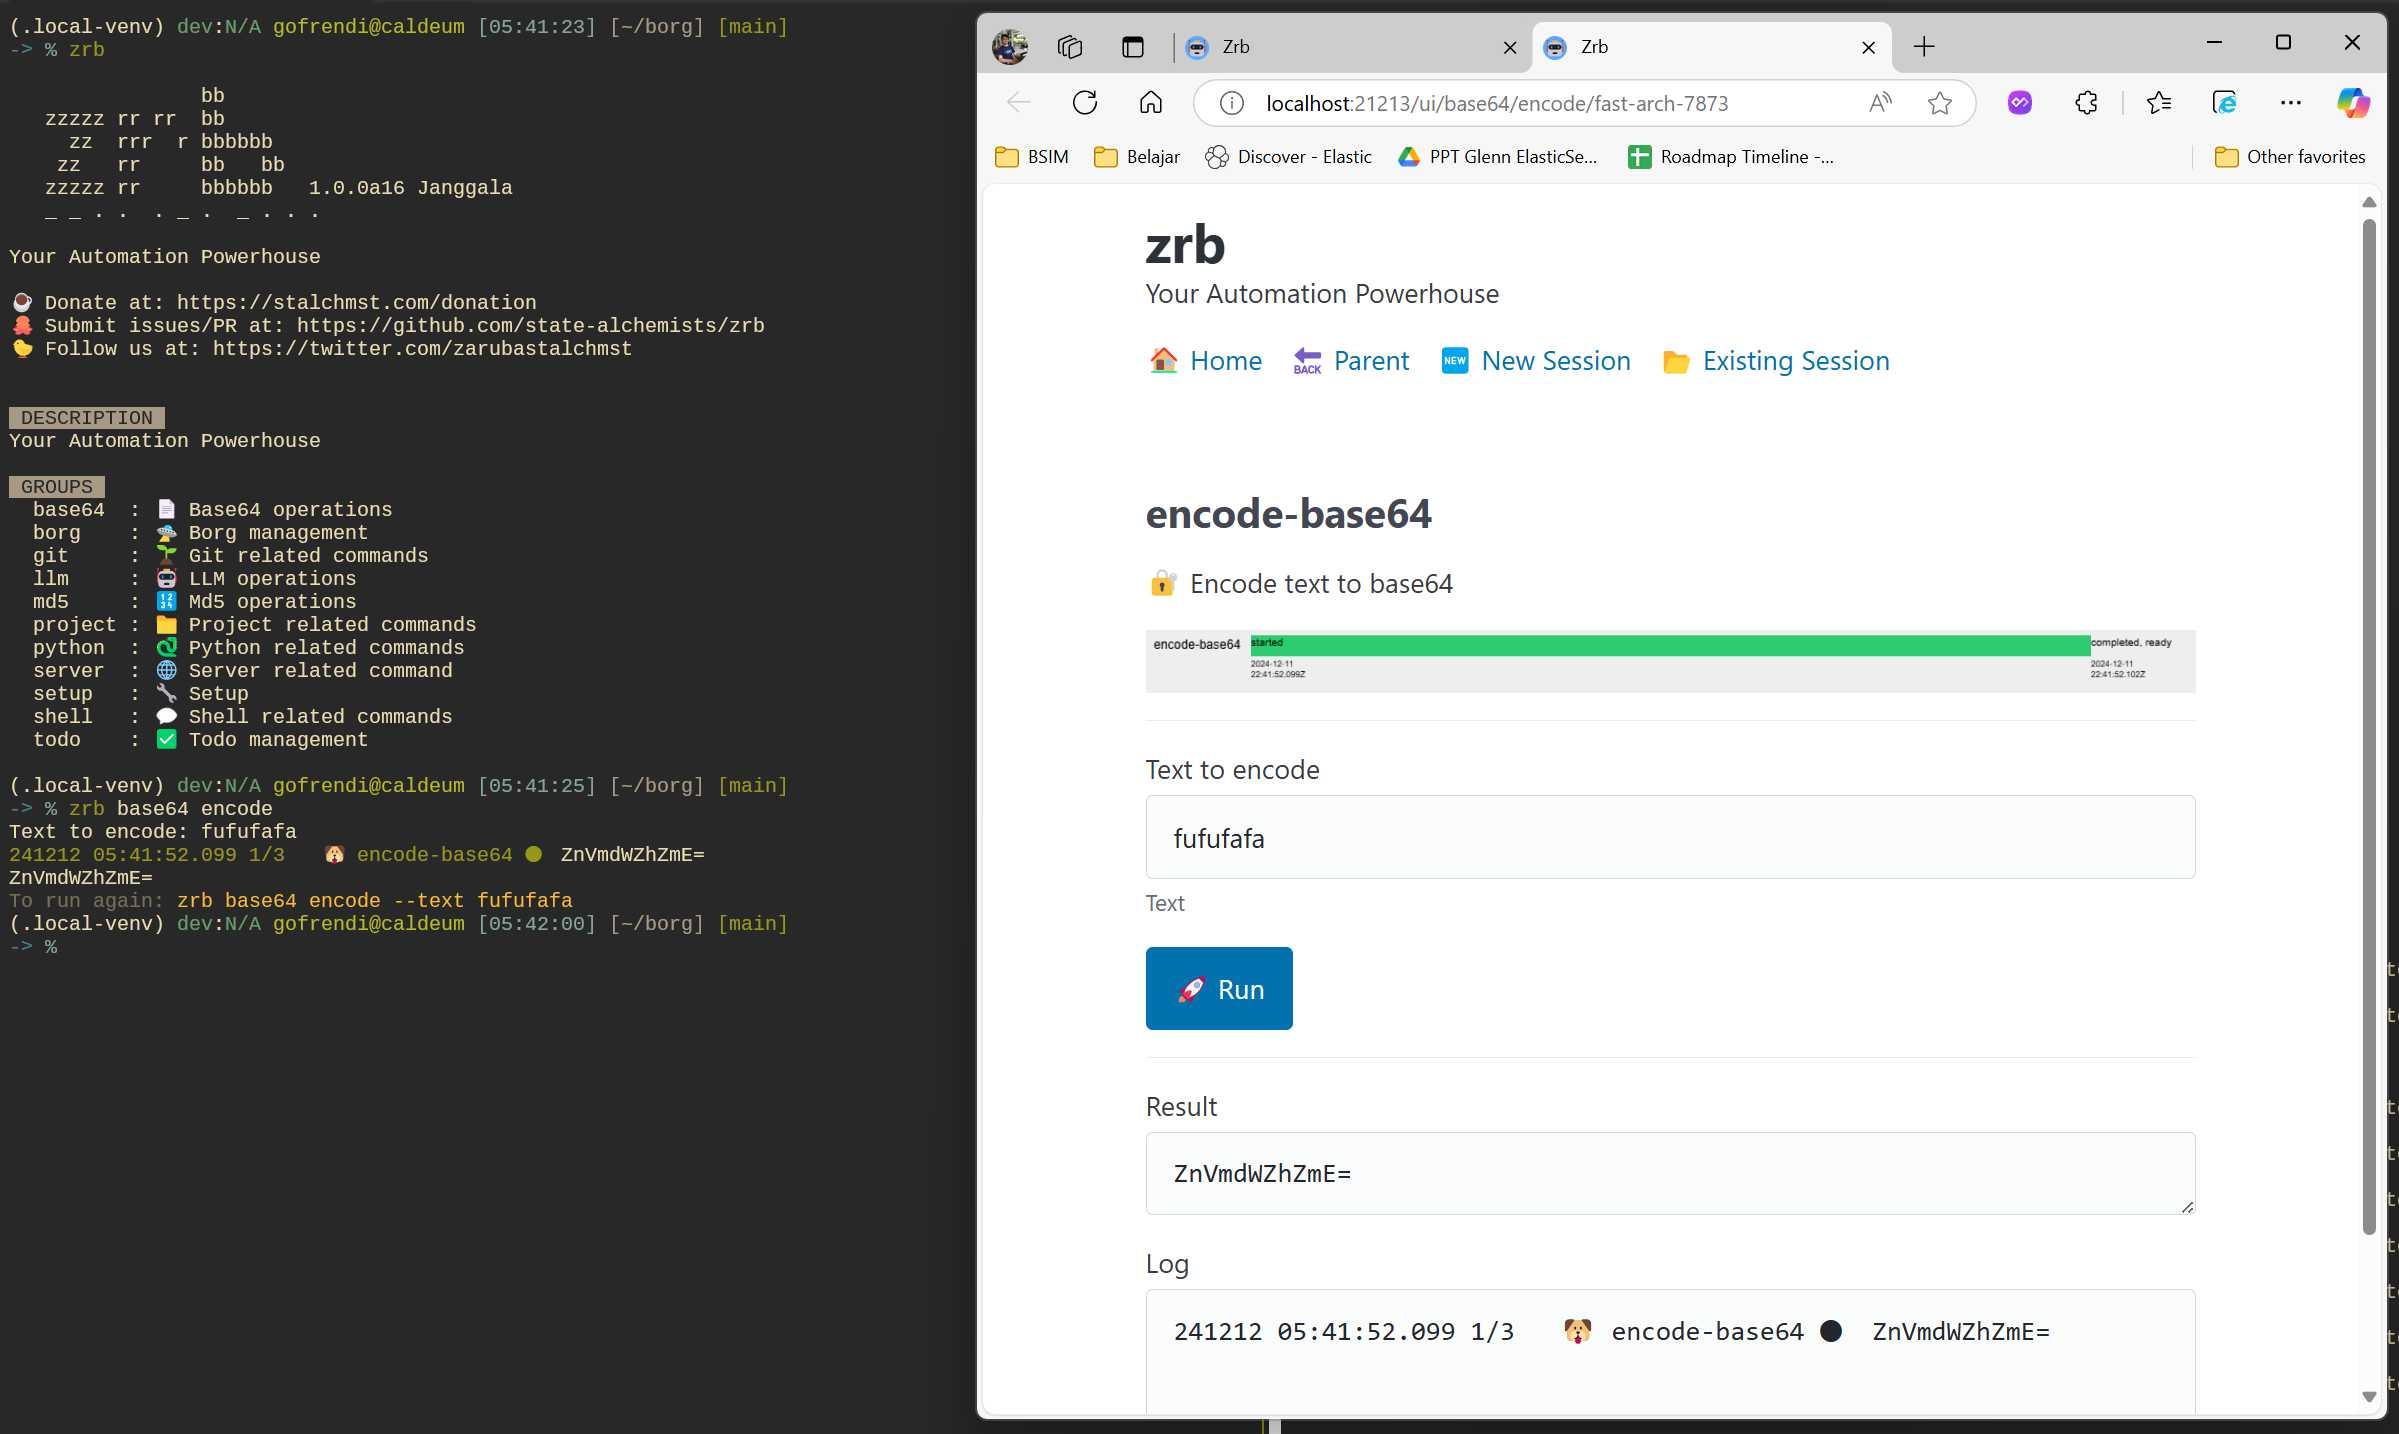Open Roadmap Timeline bookmark
Viewport: 2399px width, 1434px height.
coord(1731,157)
